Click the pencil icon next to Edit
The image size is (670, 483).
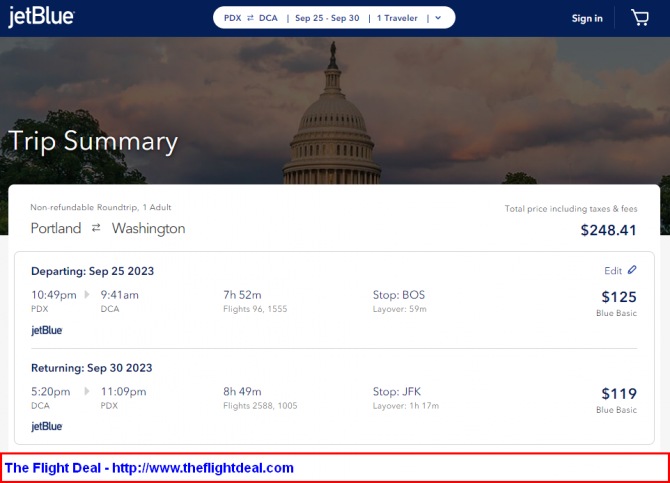pyautogui.click(x=632, y=270)
